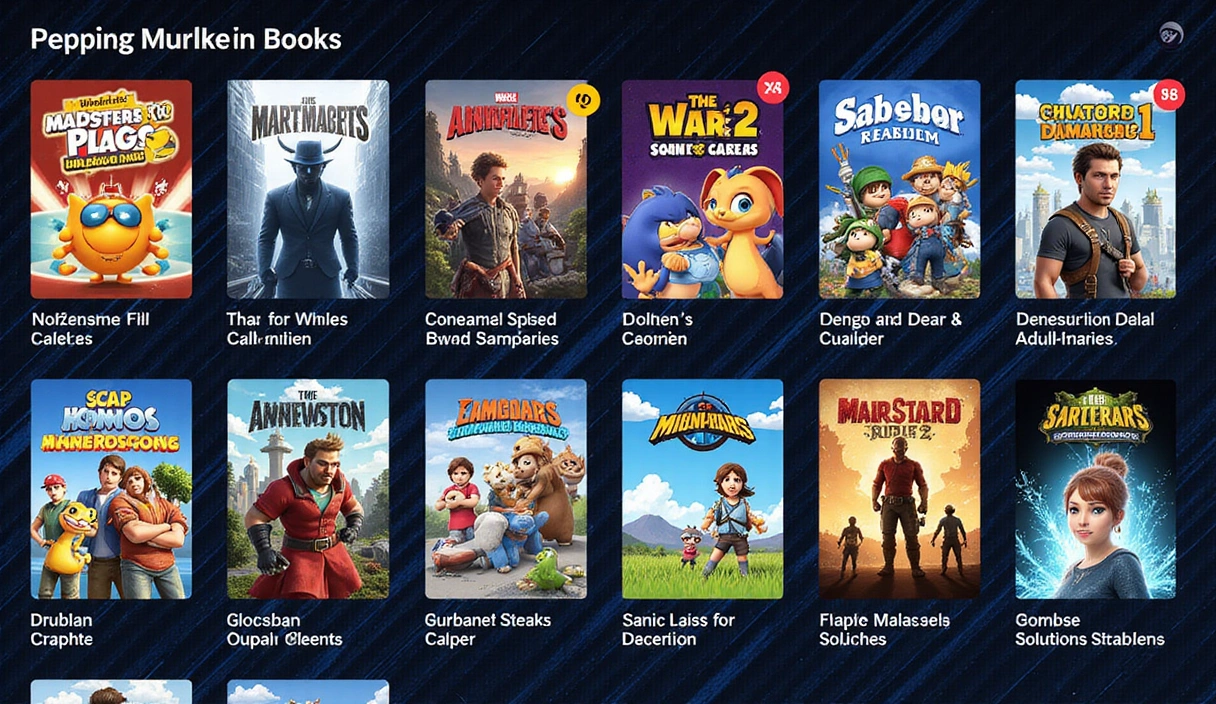
Task: Click the Sanic Laiss for Decerion title
Action: tap(678, 629)
